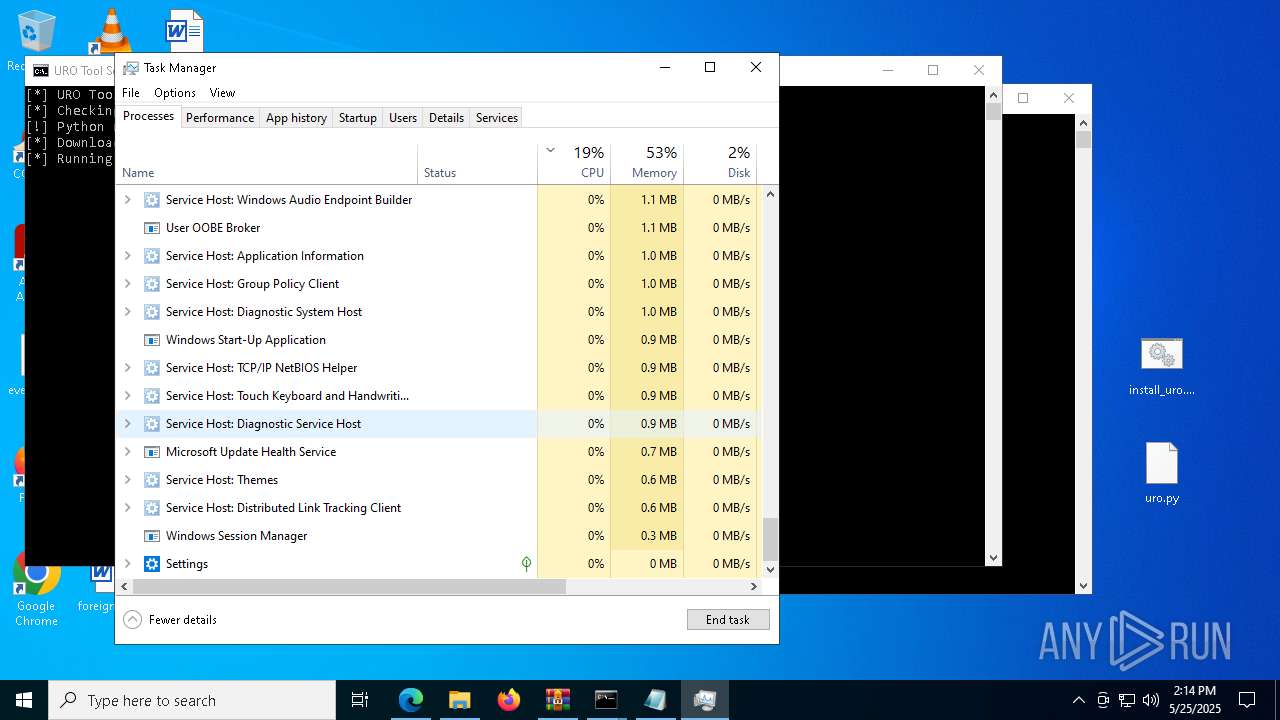Open the View menu
Screen dimensions: 1280x720
pos(222,93)
